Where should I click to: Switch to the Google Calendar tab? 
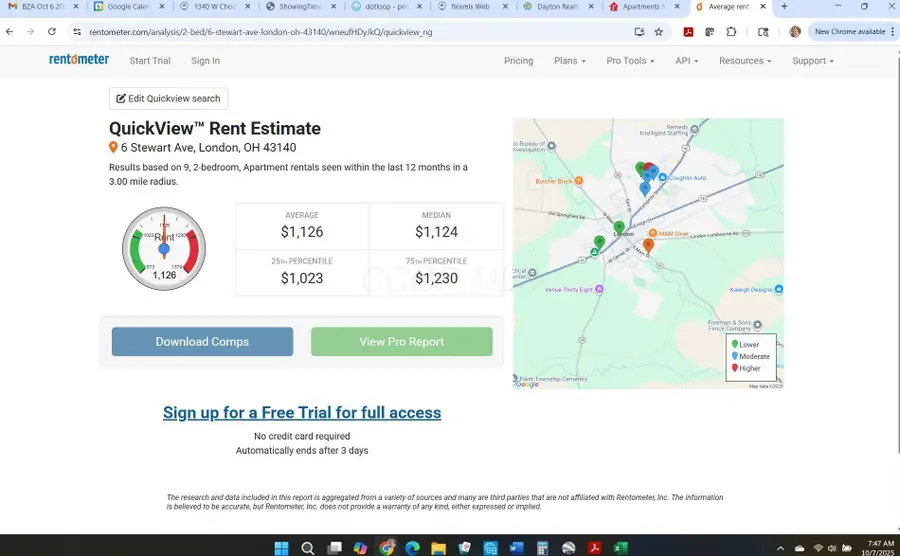pos(128,7)
